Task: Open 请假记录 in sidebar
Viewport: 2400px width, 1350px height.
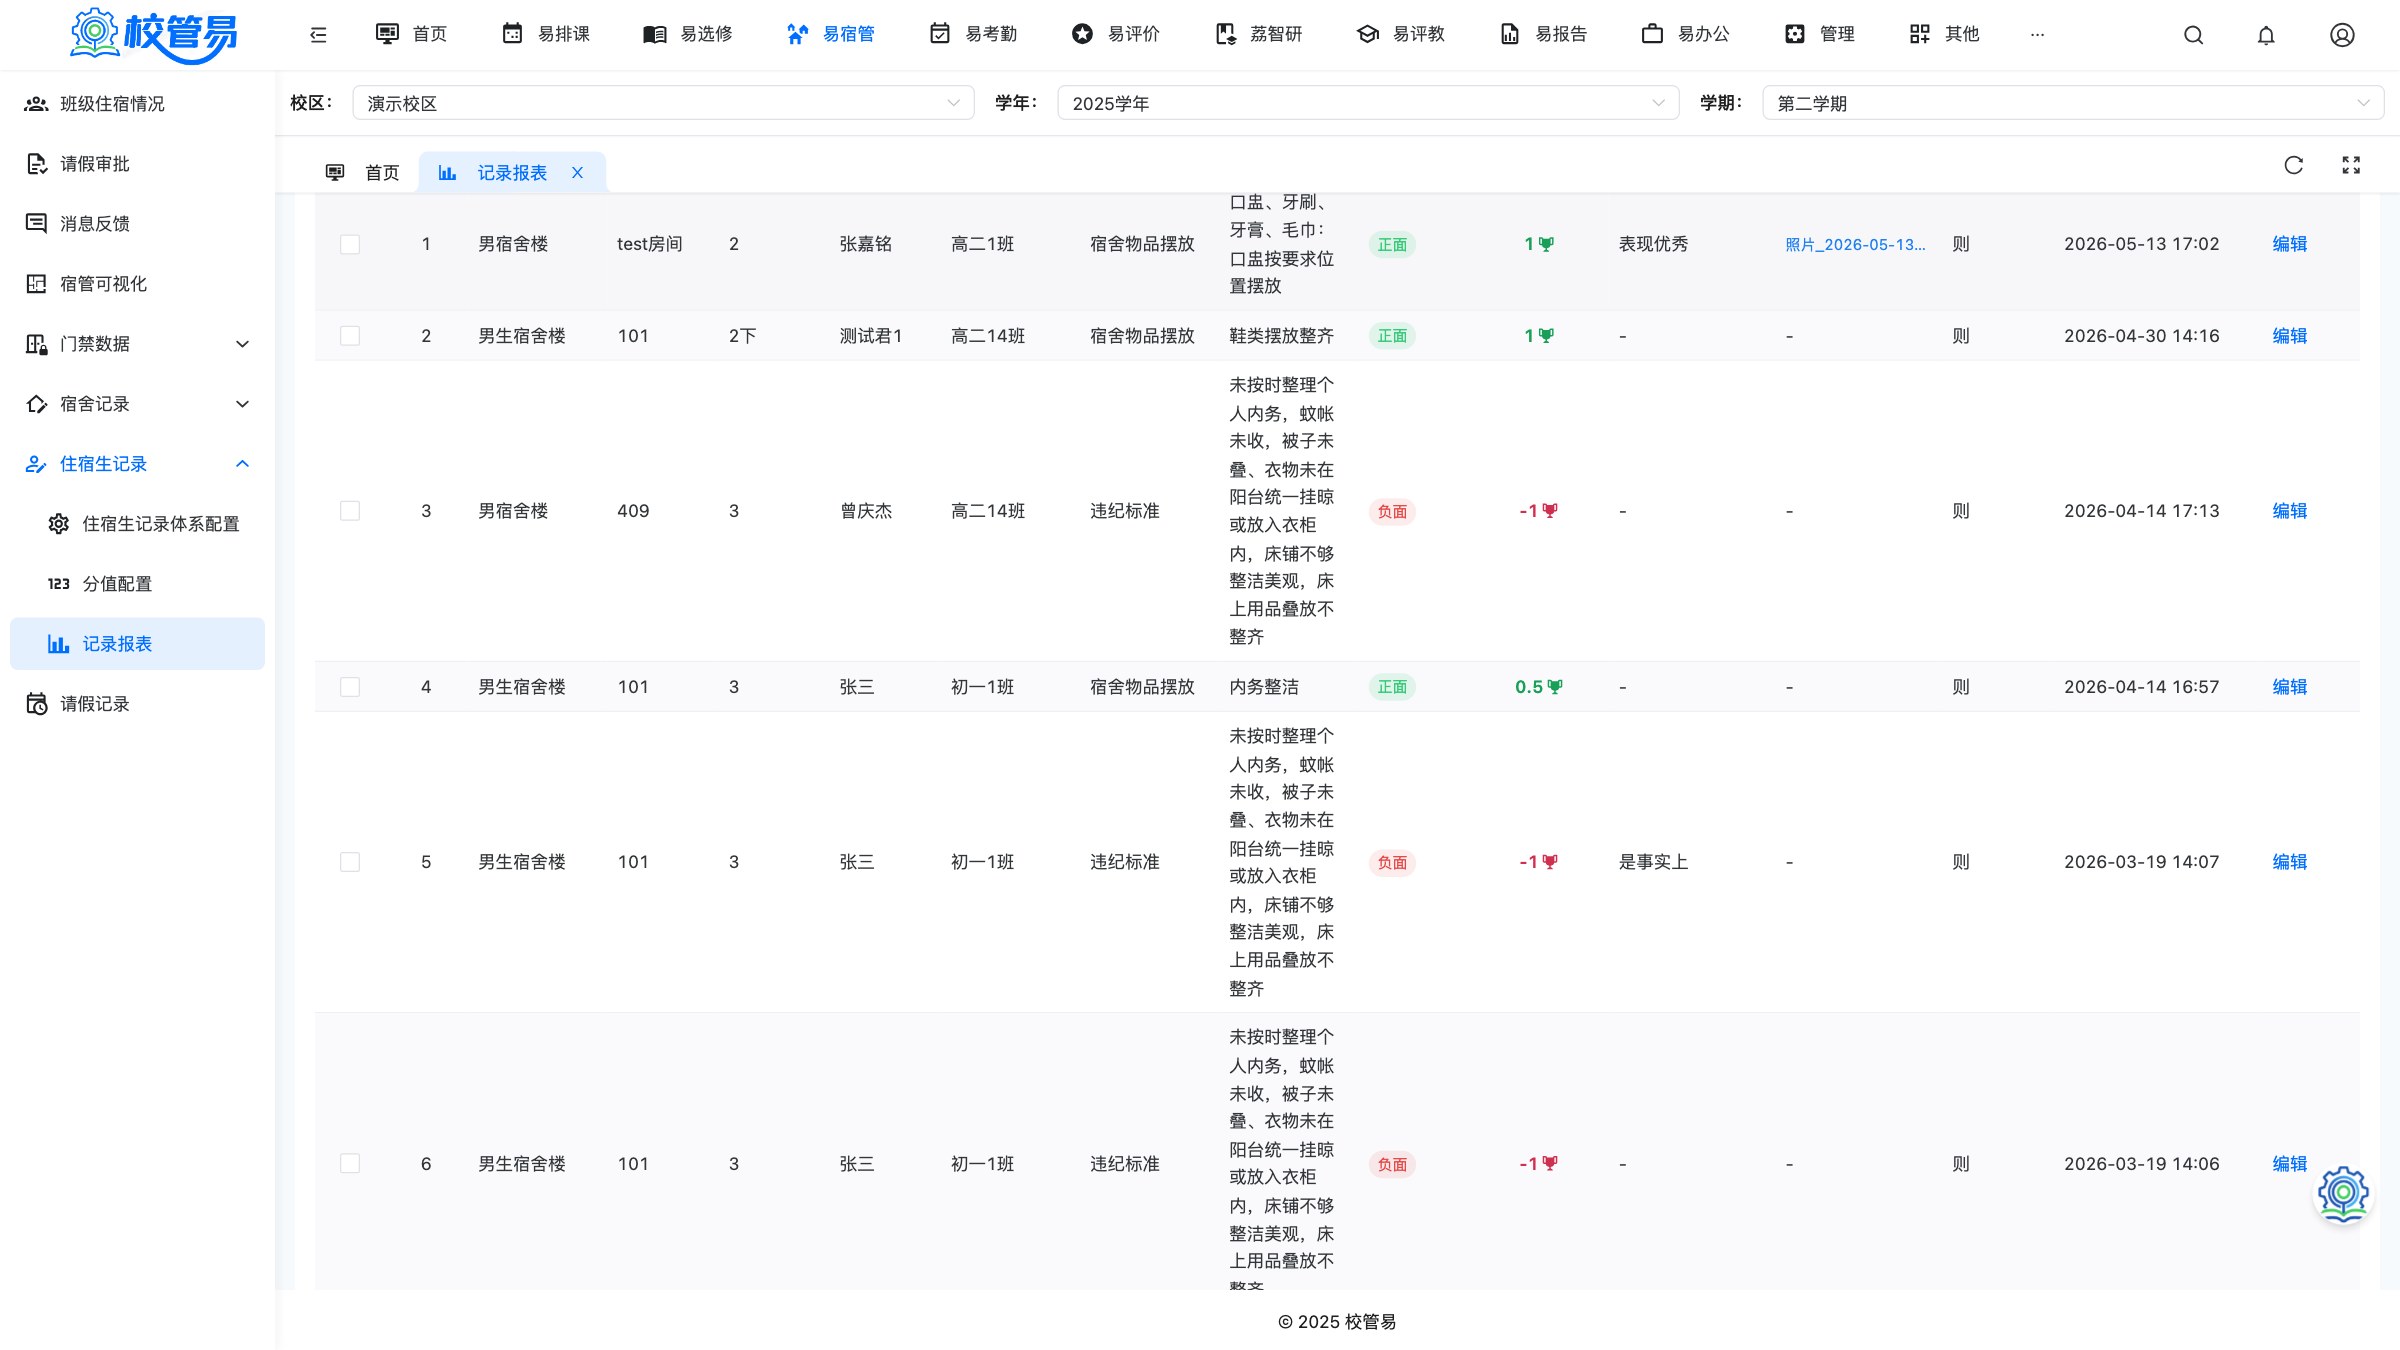Action: [x=137, y=704]
